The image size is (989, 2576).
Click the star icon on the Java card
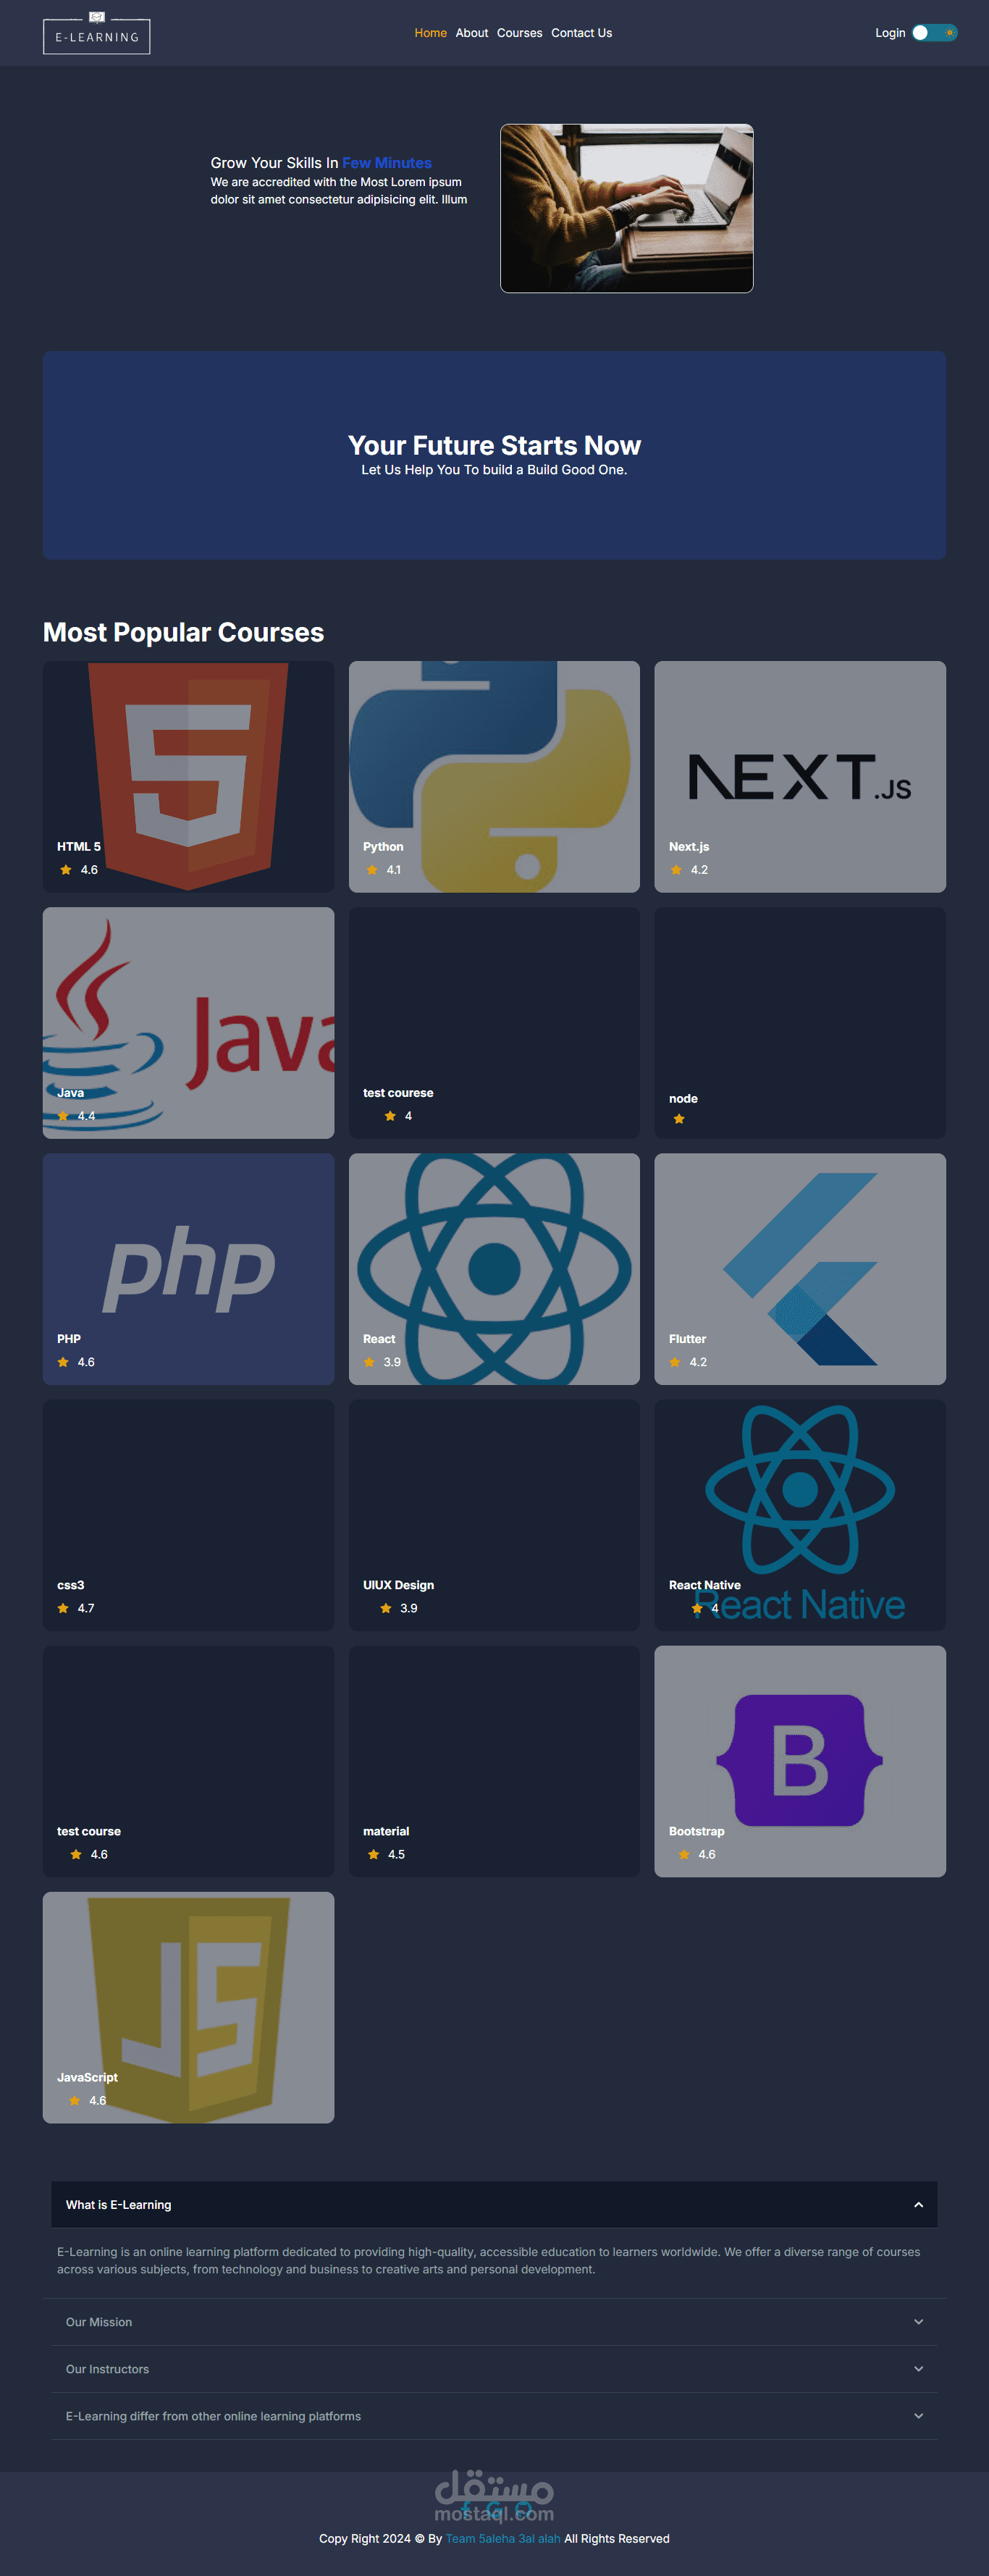pos(63,1116)
